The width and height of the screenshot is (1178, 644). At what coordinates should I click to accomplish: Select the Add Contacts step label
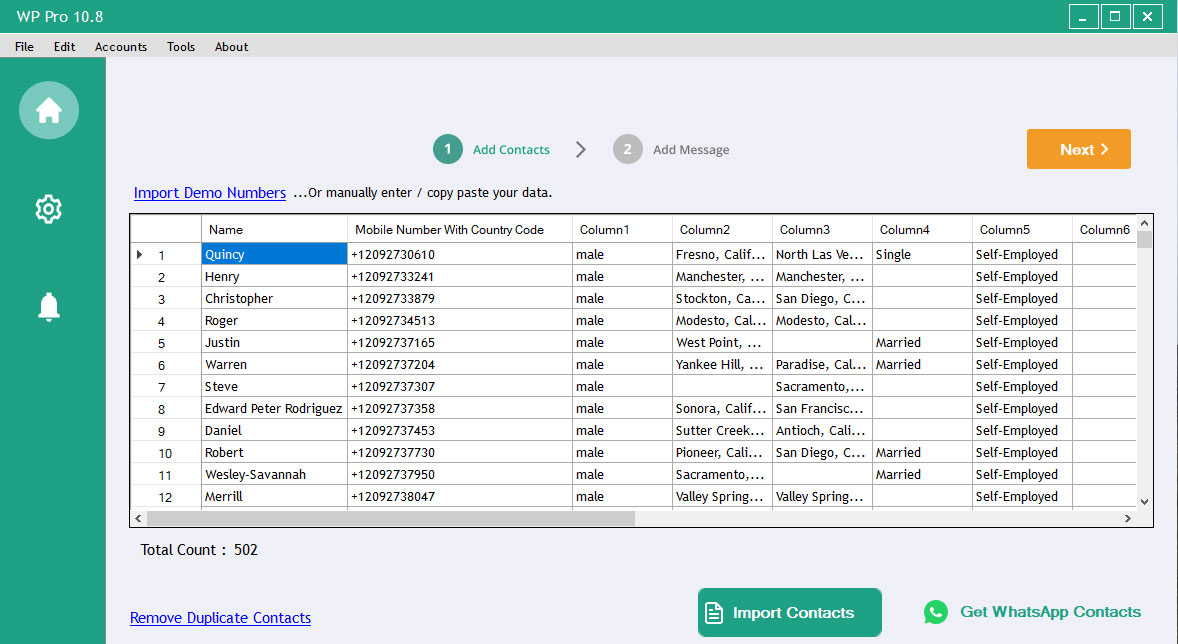[511, 150]
